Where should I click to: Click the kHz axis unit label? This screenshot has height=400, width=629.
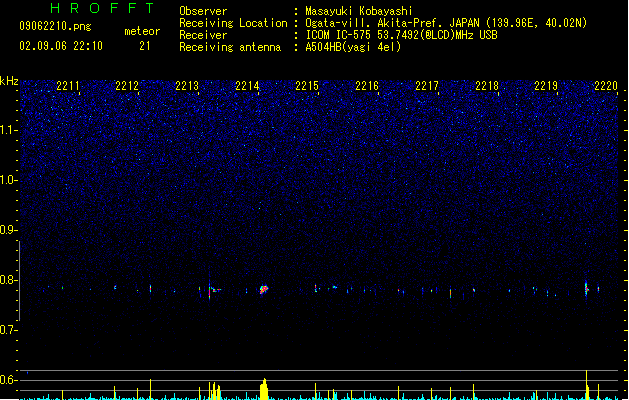[9, 81]
